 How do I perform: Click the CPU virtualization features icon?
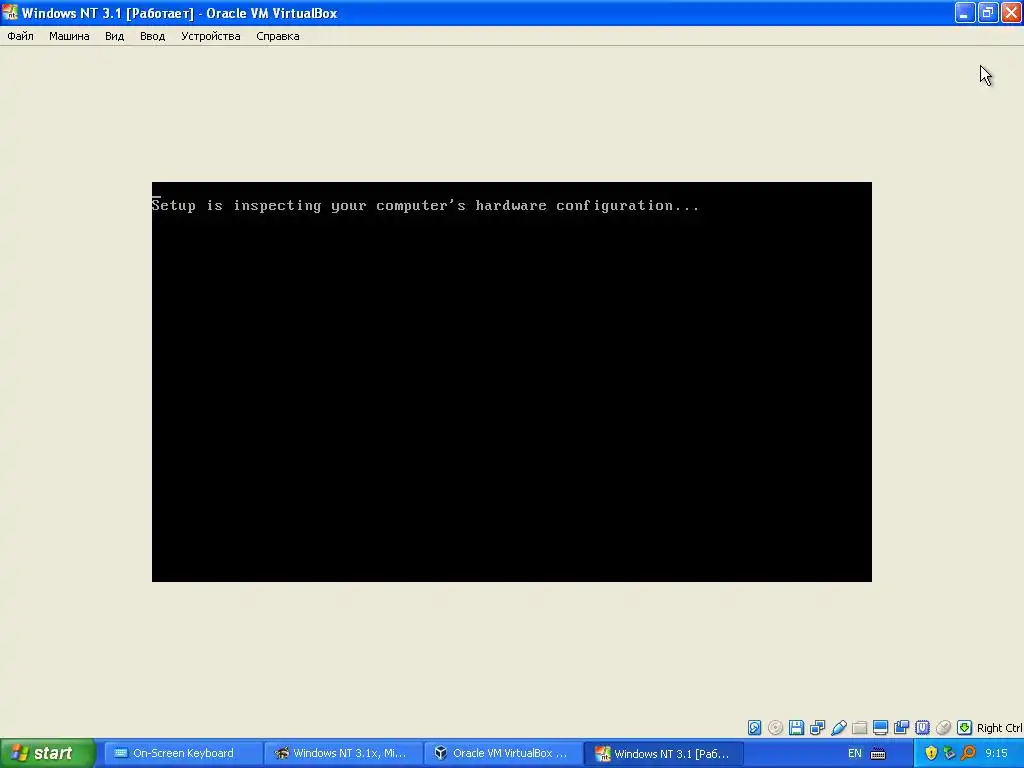(922, 728)
